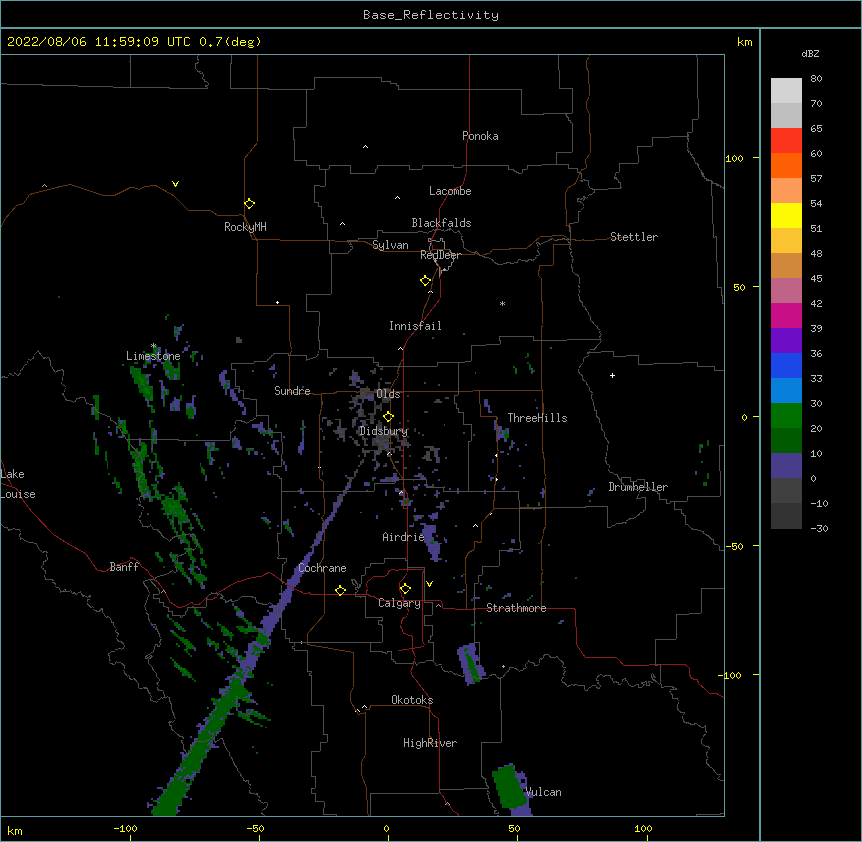
Task: Click the white plus marker north of Drumheller
Action: (612, 375)
